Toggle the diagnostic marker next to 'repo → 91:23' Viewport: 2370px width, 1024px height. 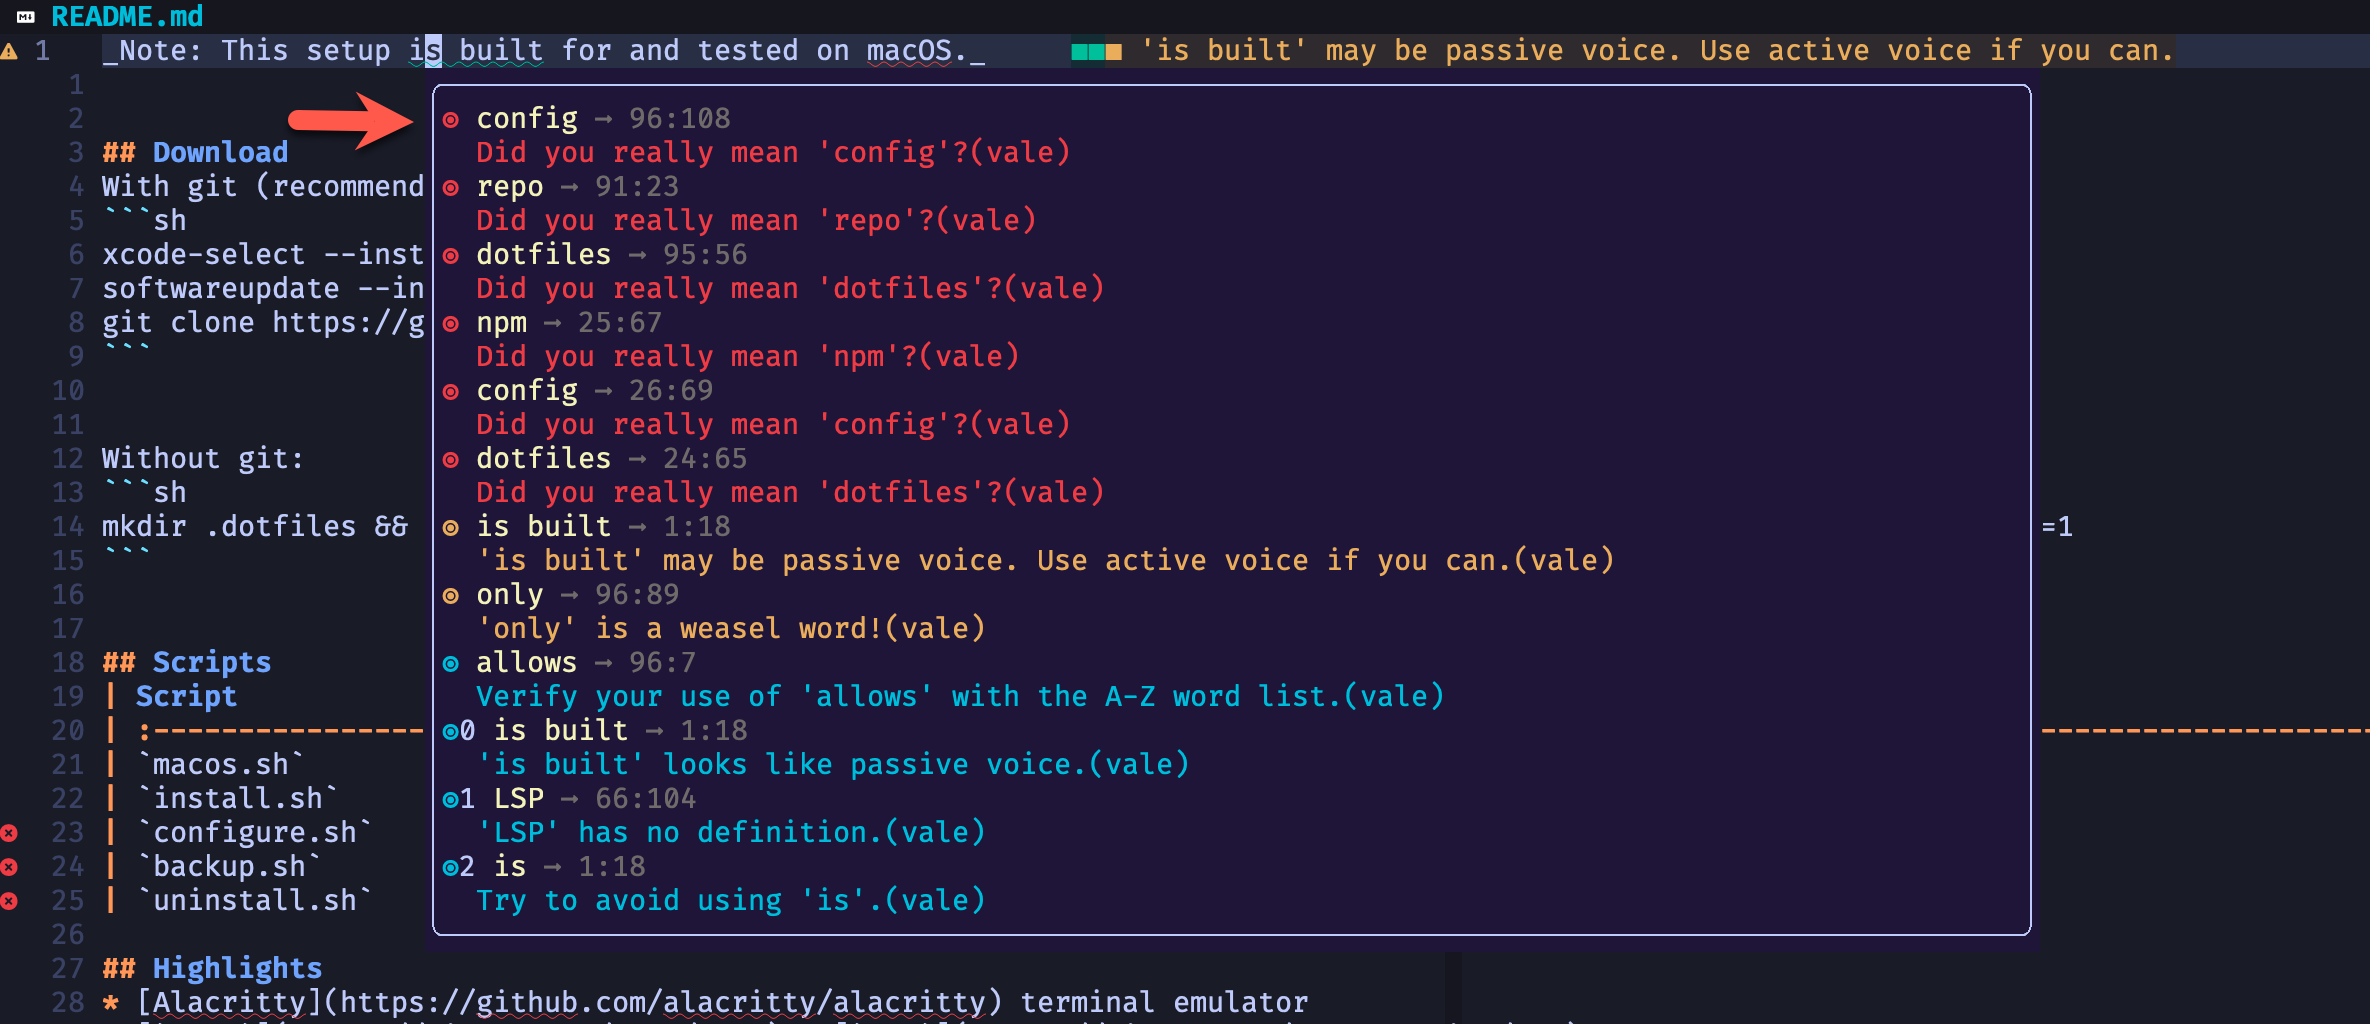[x=452, y=186]
